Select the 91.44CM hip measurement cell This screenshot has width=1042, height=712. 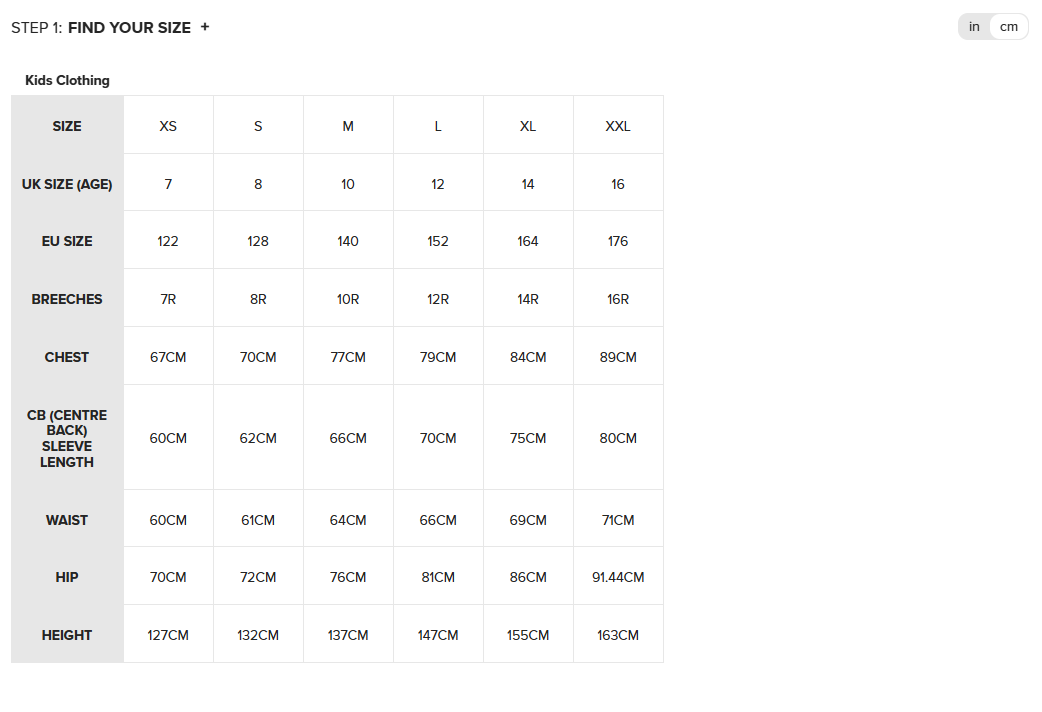point(618,577)
